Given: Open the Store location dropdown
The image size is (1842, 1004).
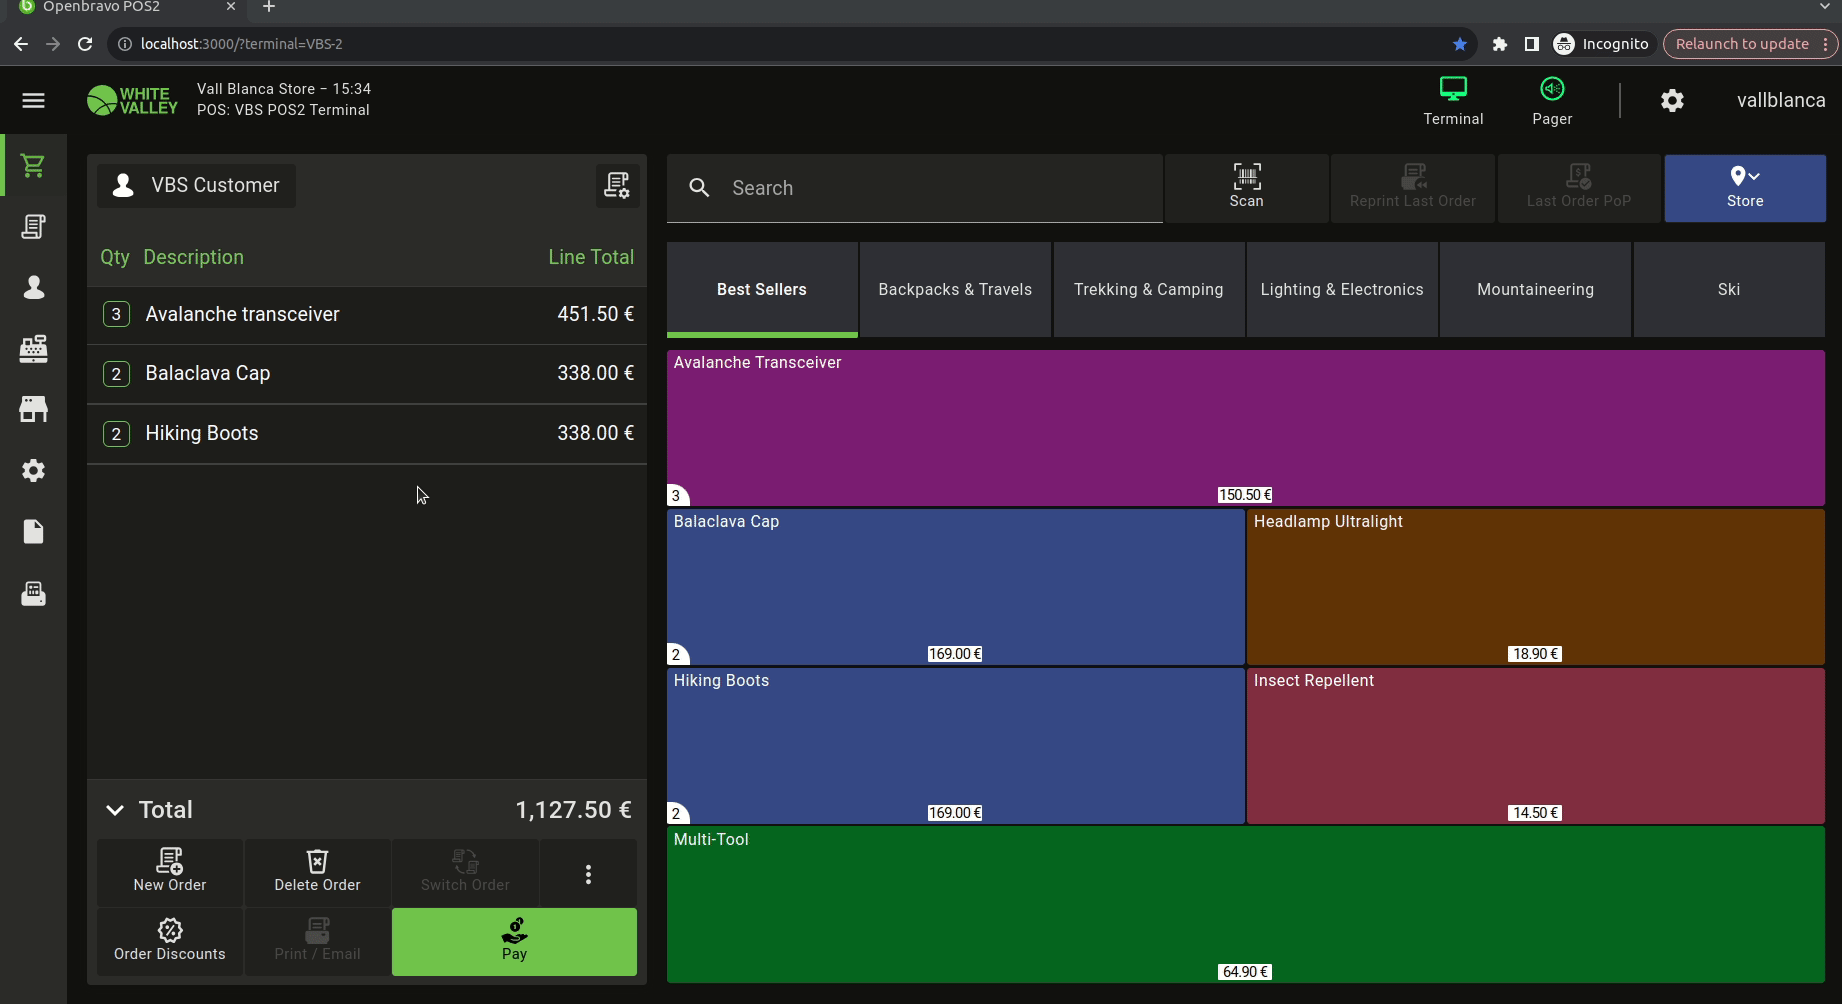Looking at the screenshot, I should pos(1744,187).
